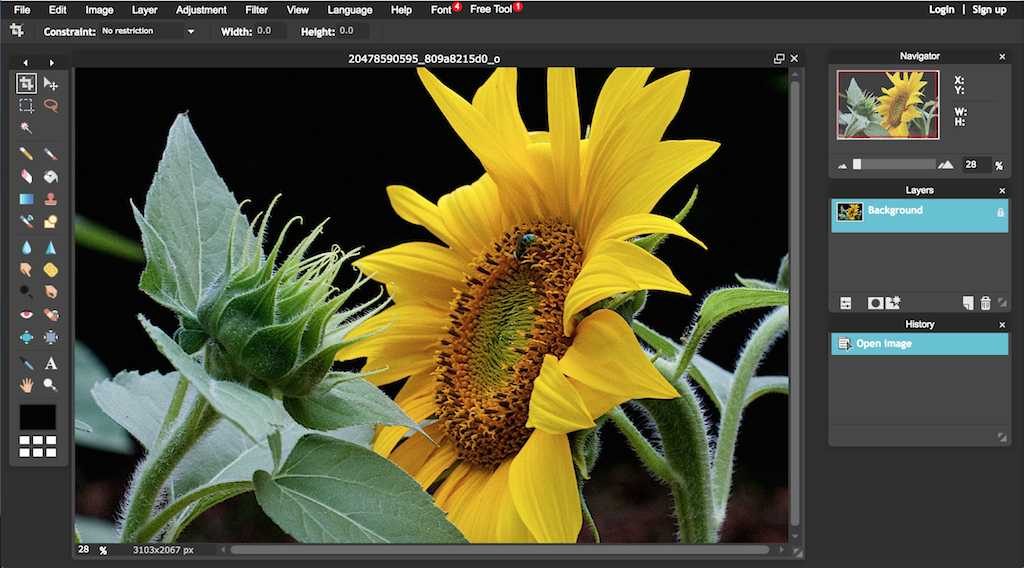Expand the toolbox with the right arrow

coord(51,63)
